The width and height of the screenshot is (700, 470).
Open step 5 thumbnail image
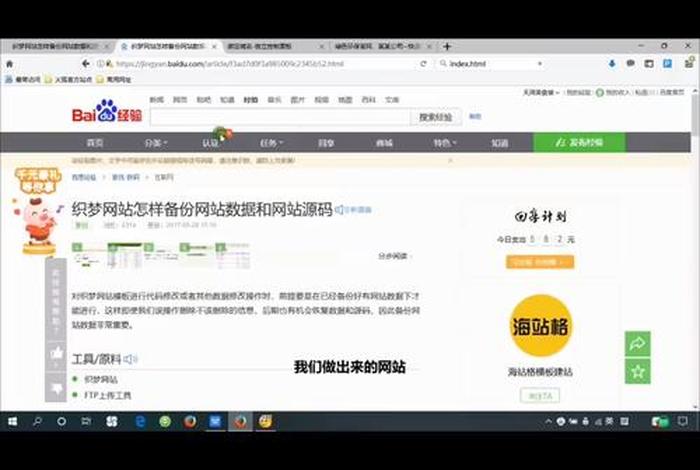coord(233,256)
